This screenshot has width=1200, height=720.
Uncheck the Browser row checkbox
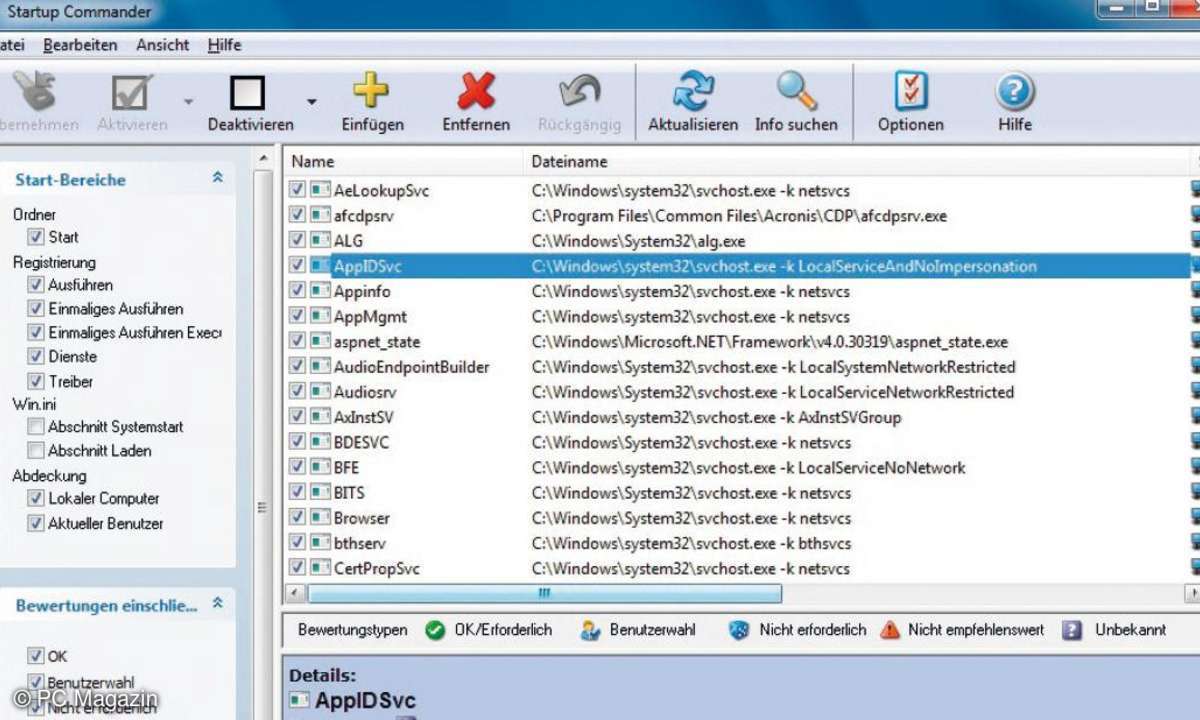click(x=297, y=518)
